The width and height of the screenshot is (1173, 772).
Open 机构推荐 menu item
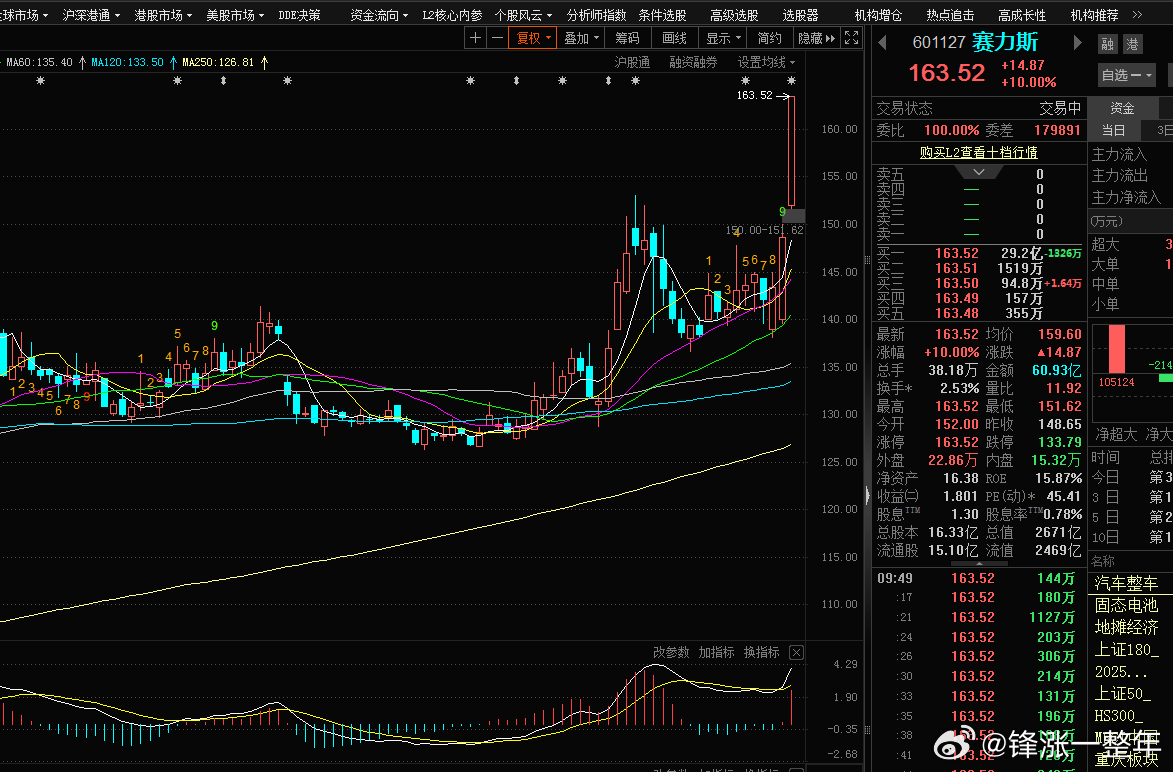[x=1094, y=15]
